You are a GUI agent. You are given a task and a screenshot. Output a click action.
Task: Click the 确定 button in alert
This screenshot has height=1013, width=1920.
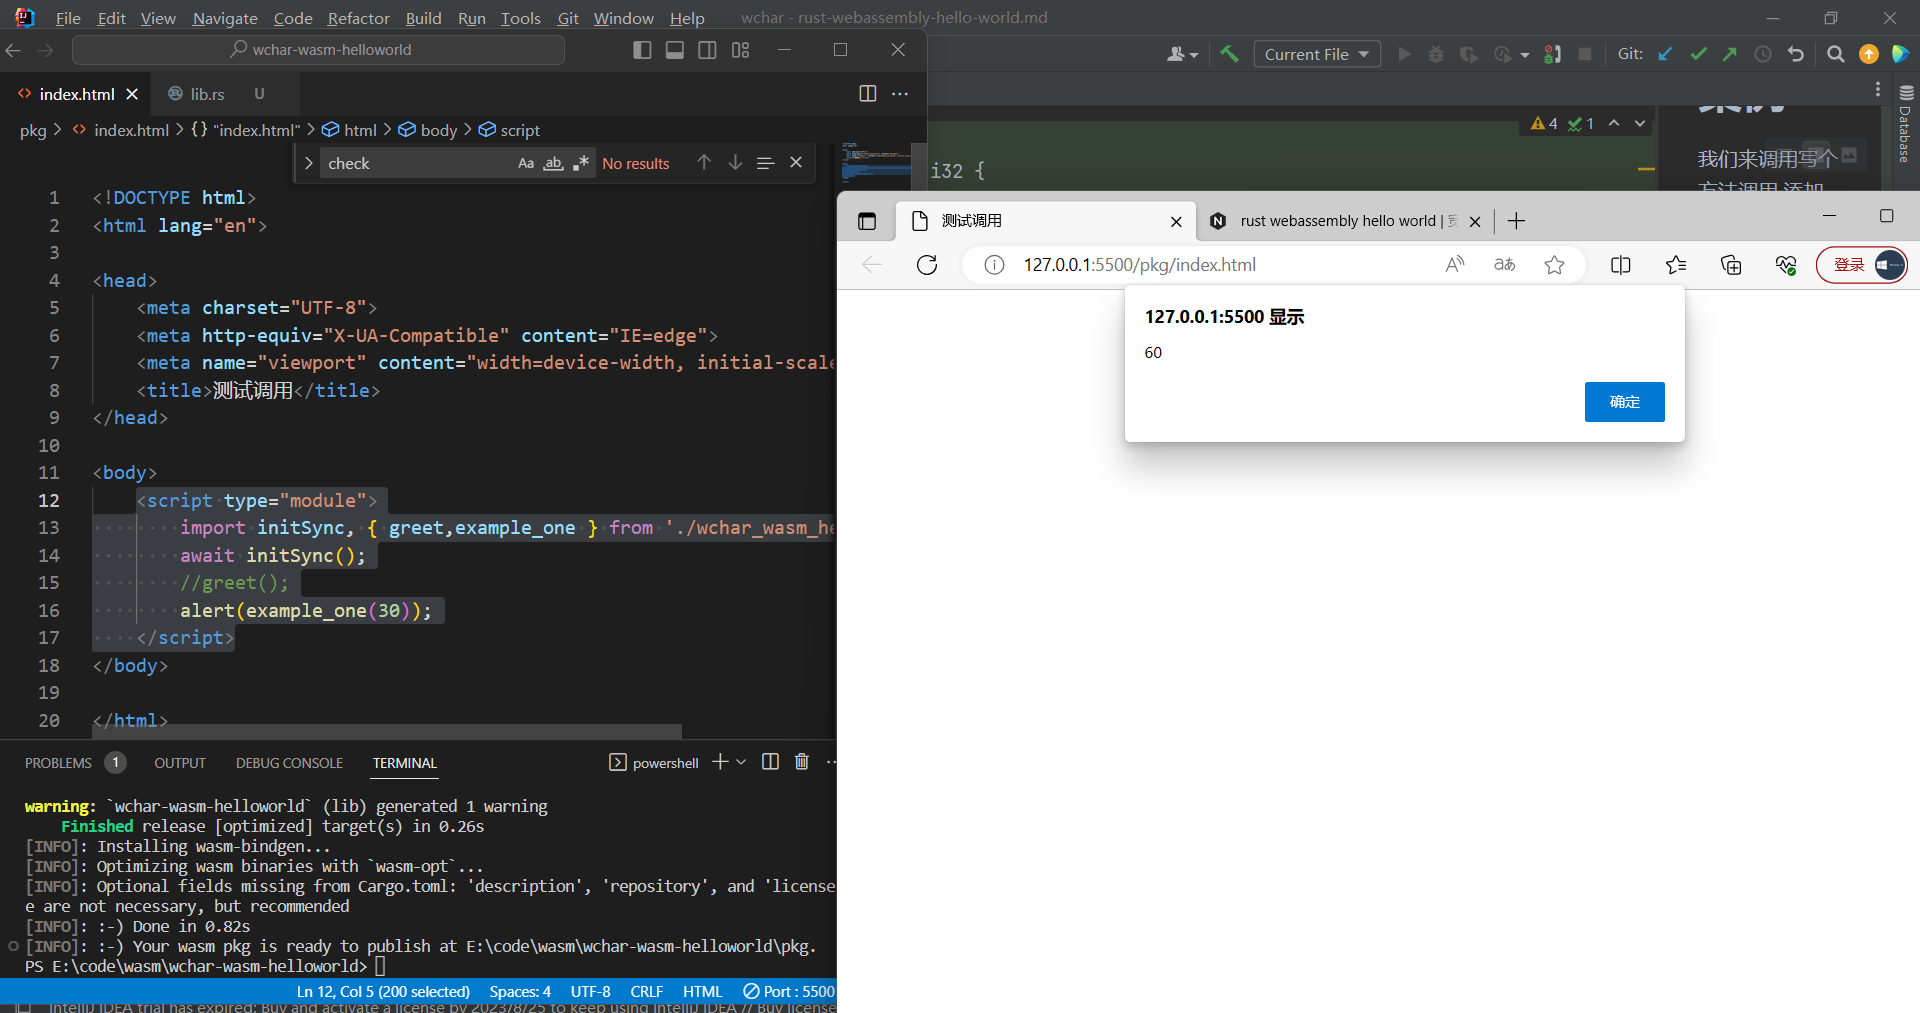coord(1624,402)
